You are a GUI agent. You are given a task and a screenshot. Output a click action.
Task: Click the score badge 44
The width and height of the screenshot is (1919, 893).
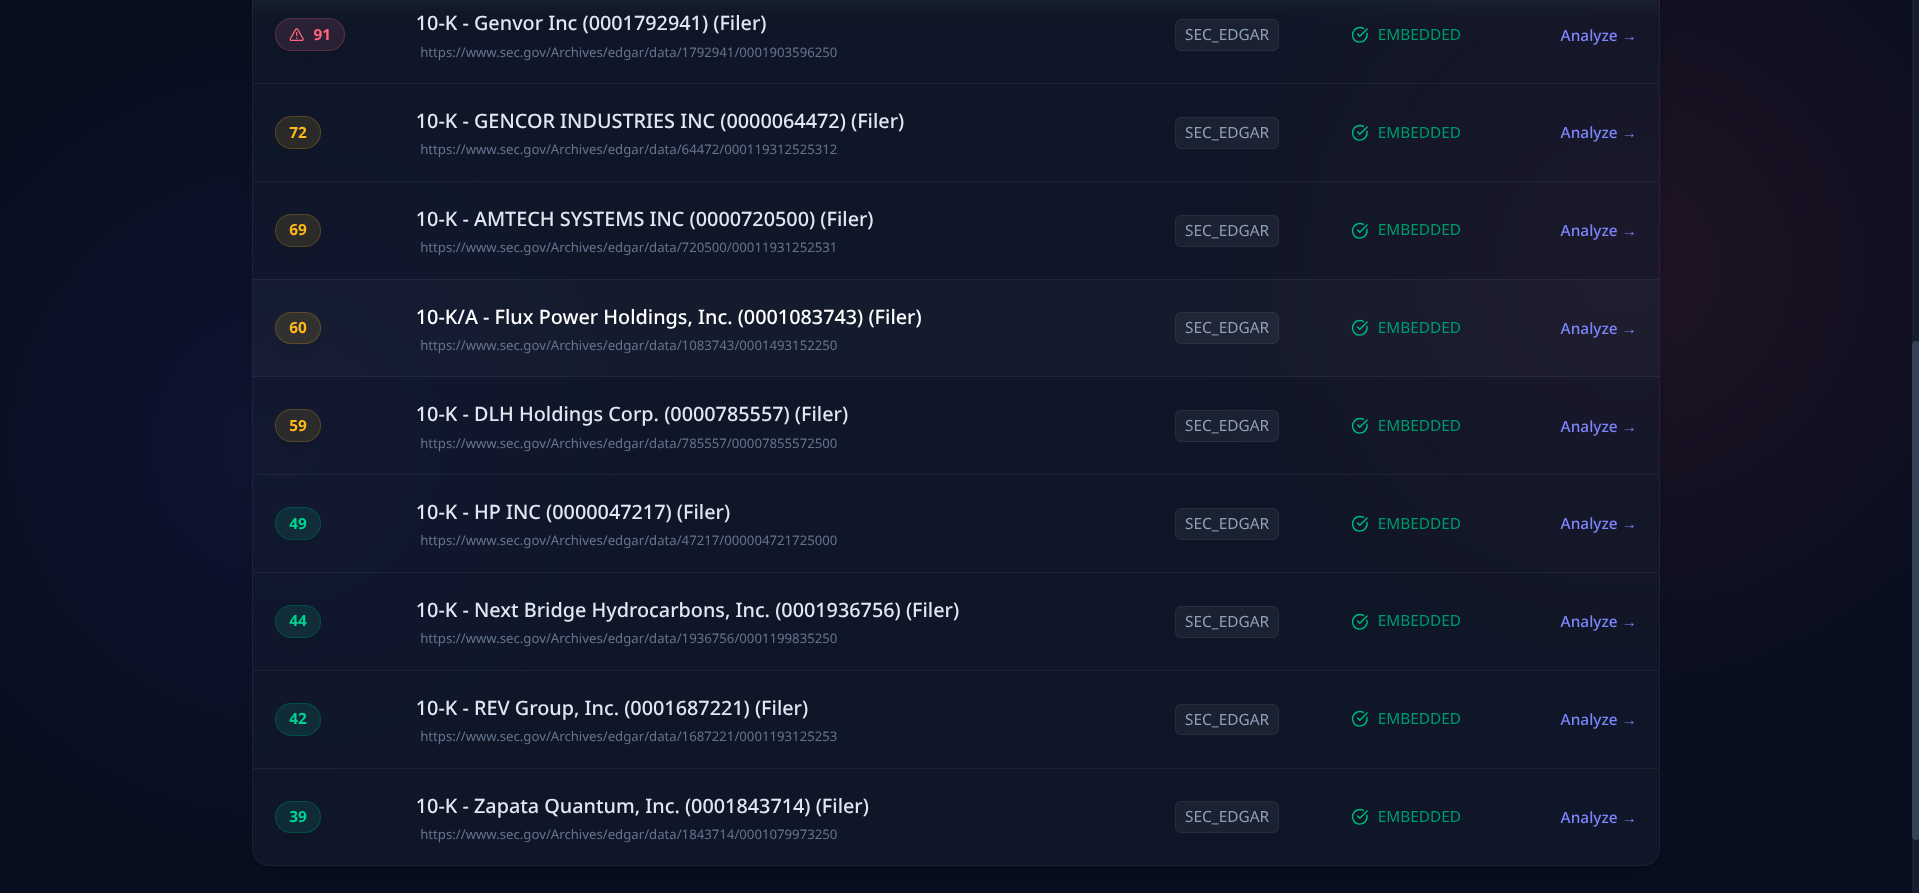[x=298, y=622]
